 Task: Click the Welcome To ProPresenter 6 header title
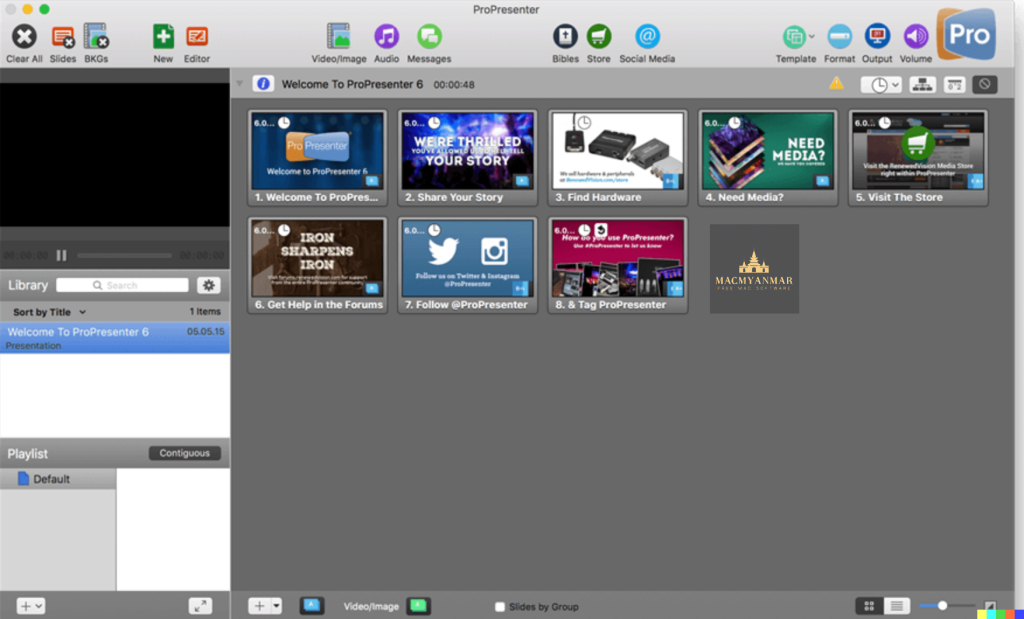coord(352,84)
